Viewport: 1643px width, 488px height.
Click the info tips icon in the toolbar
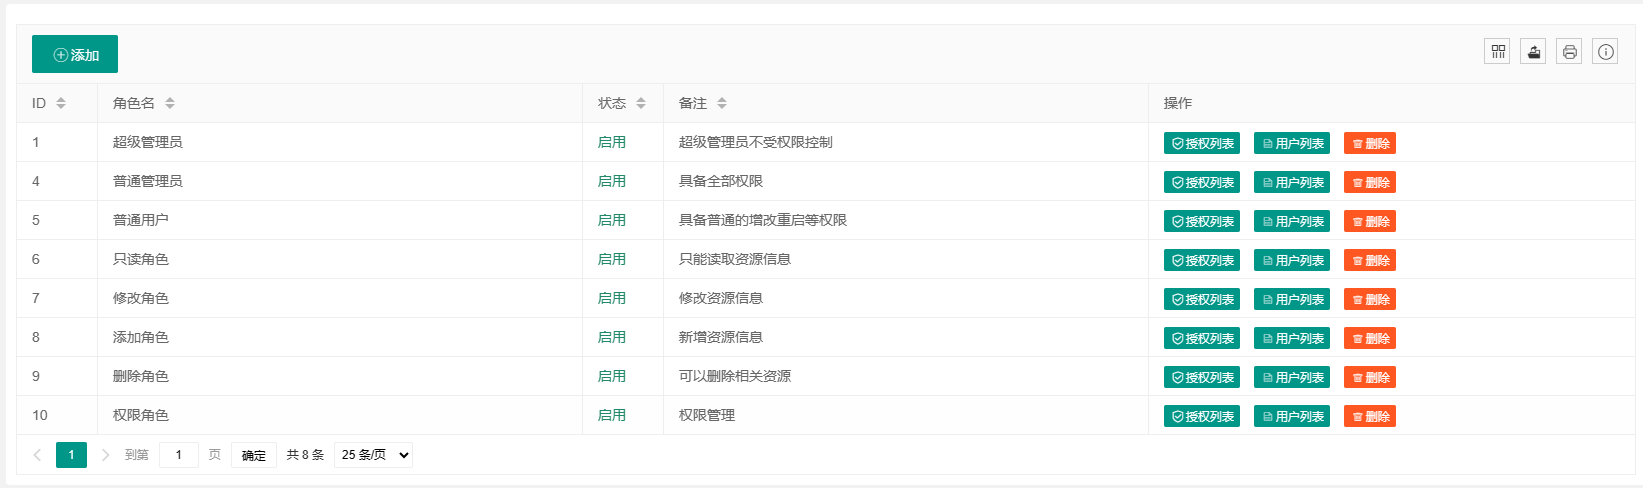coord(1605,52)
